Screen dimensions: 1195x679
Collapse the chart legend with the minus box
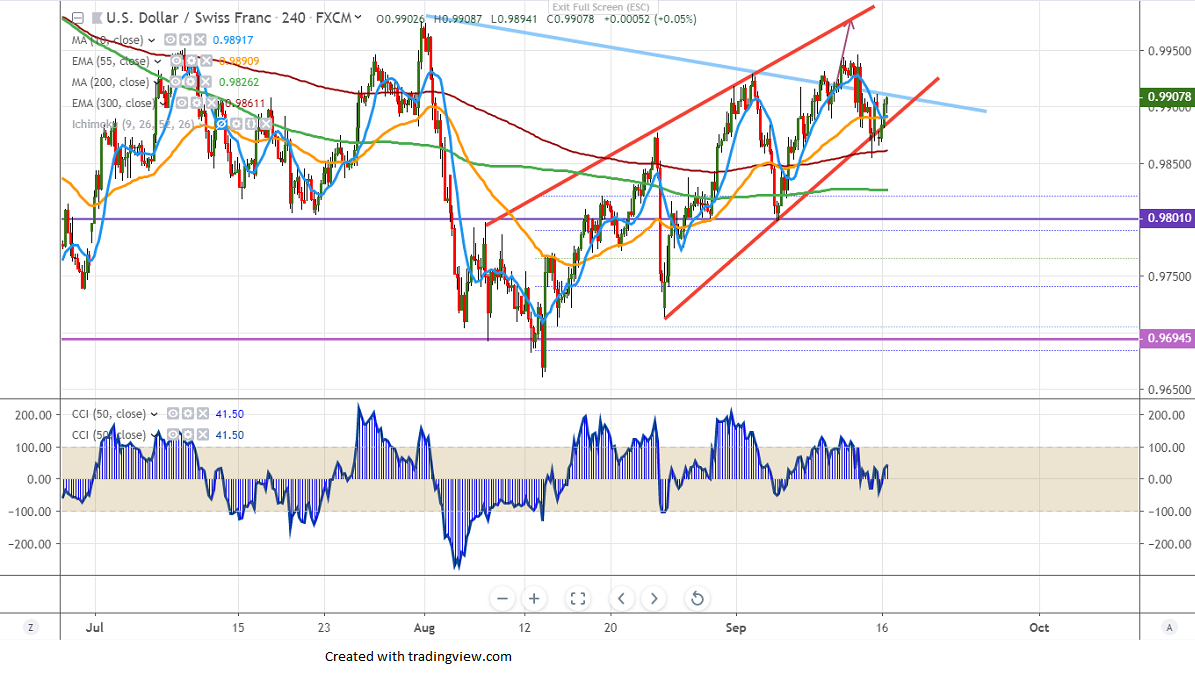point(77,18)
